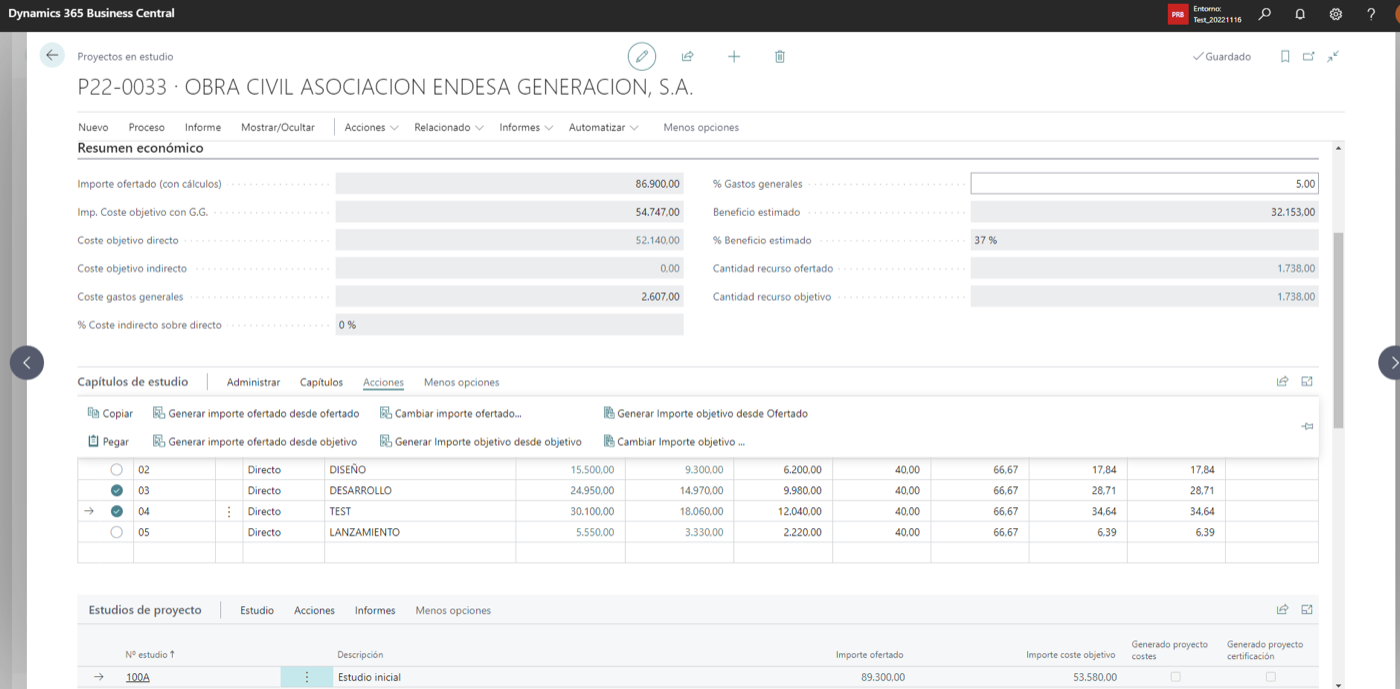Click the PRB environment badge
Screen dimensions: 1400x689
(x=1178, y=15)
